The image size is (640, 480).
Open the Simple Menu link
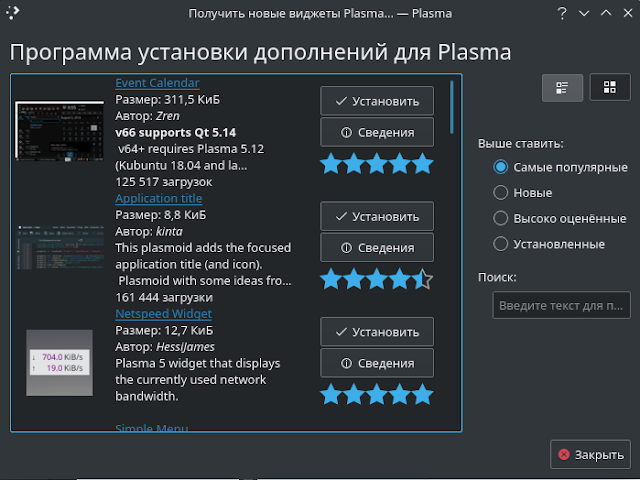coord(151,428)
